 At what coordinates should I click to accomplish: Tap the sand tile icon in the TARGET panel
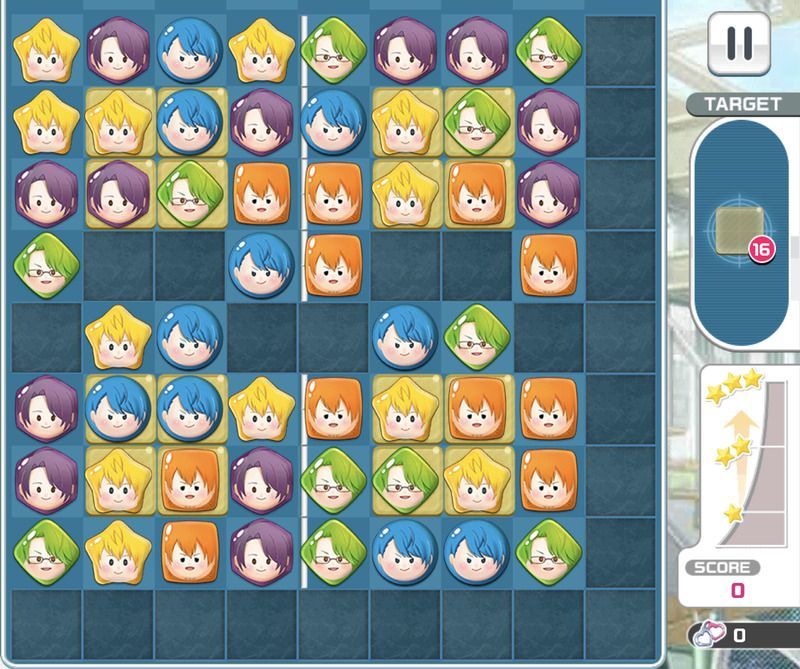740,230
